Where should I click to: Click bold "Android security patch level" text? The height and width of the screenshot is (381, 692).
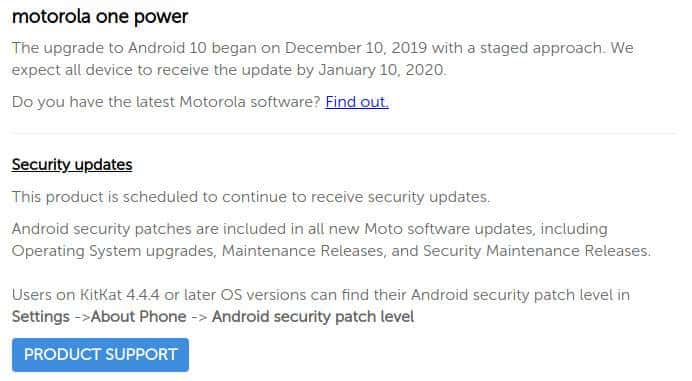[313, 317]
